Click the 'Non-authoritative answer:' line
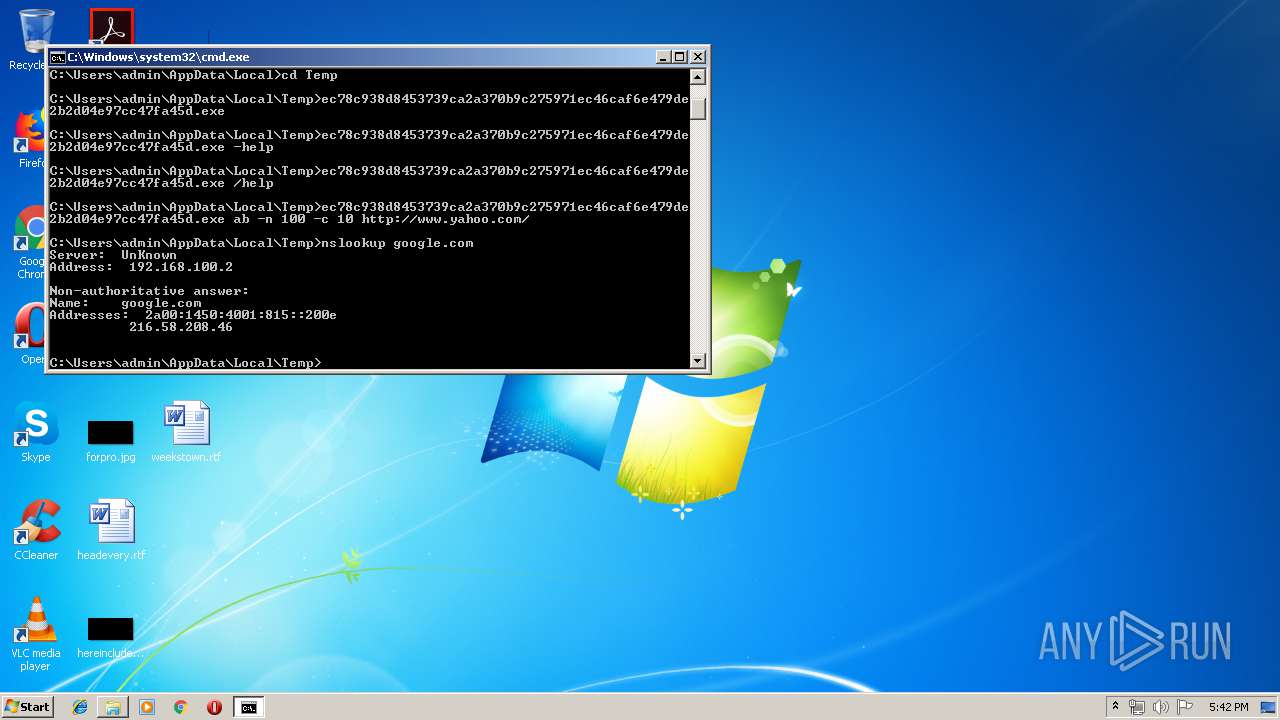The image size is (1280, 720). pyautogui.click(x=149, y=291)
